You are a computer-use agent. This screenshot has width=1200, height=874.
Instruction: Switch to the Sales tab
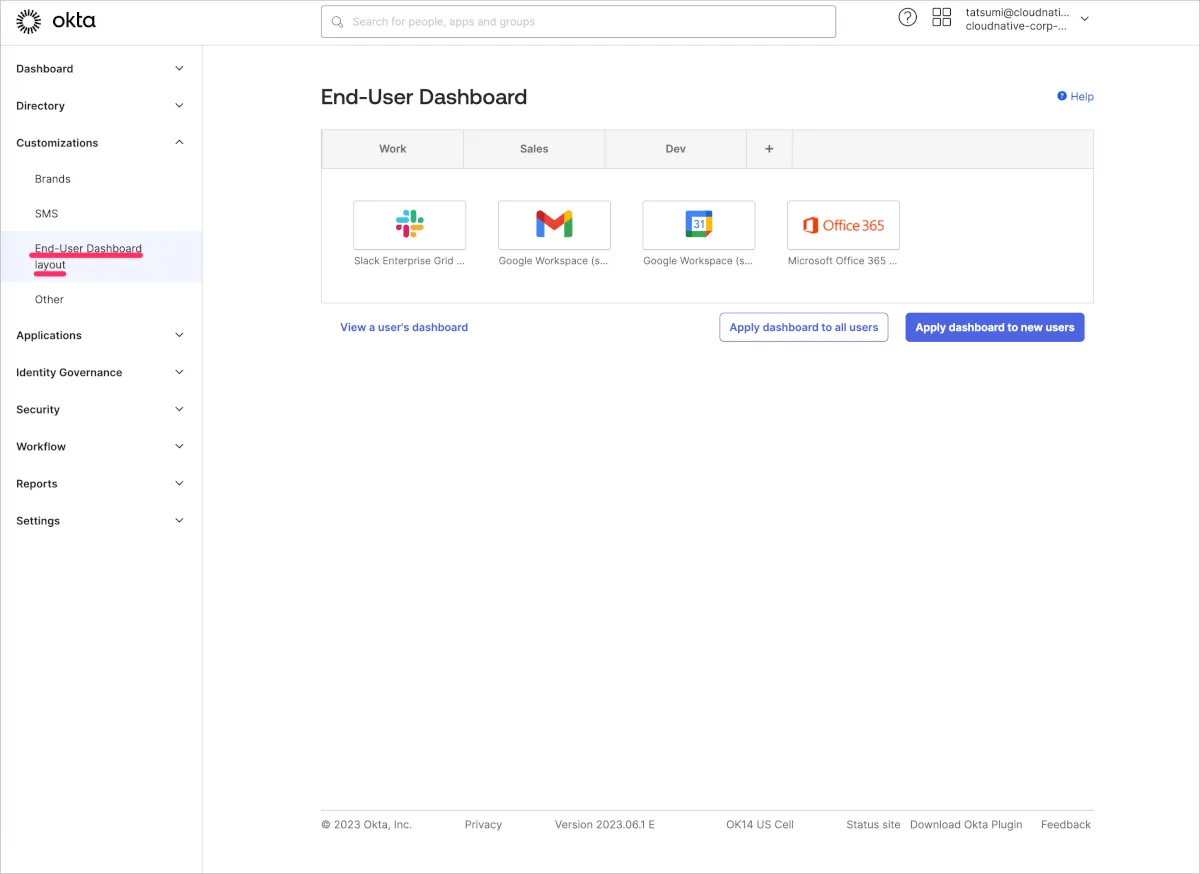pos(534,149)
